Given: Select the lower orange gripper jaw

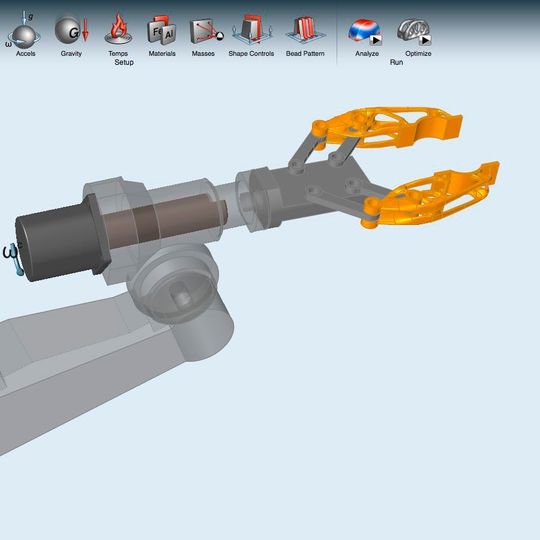Looking at the screenshot, I should (x=430, y=196).
